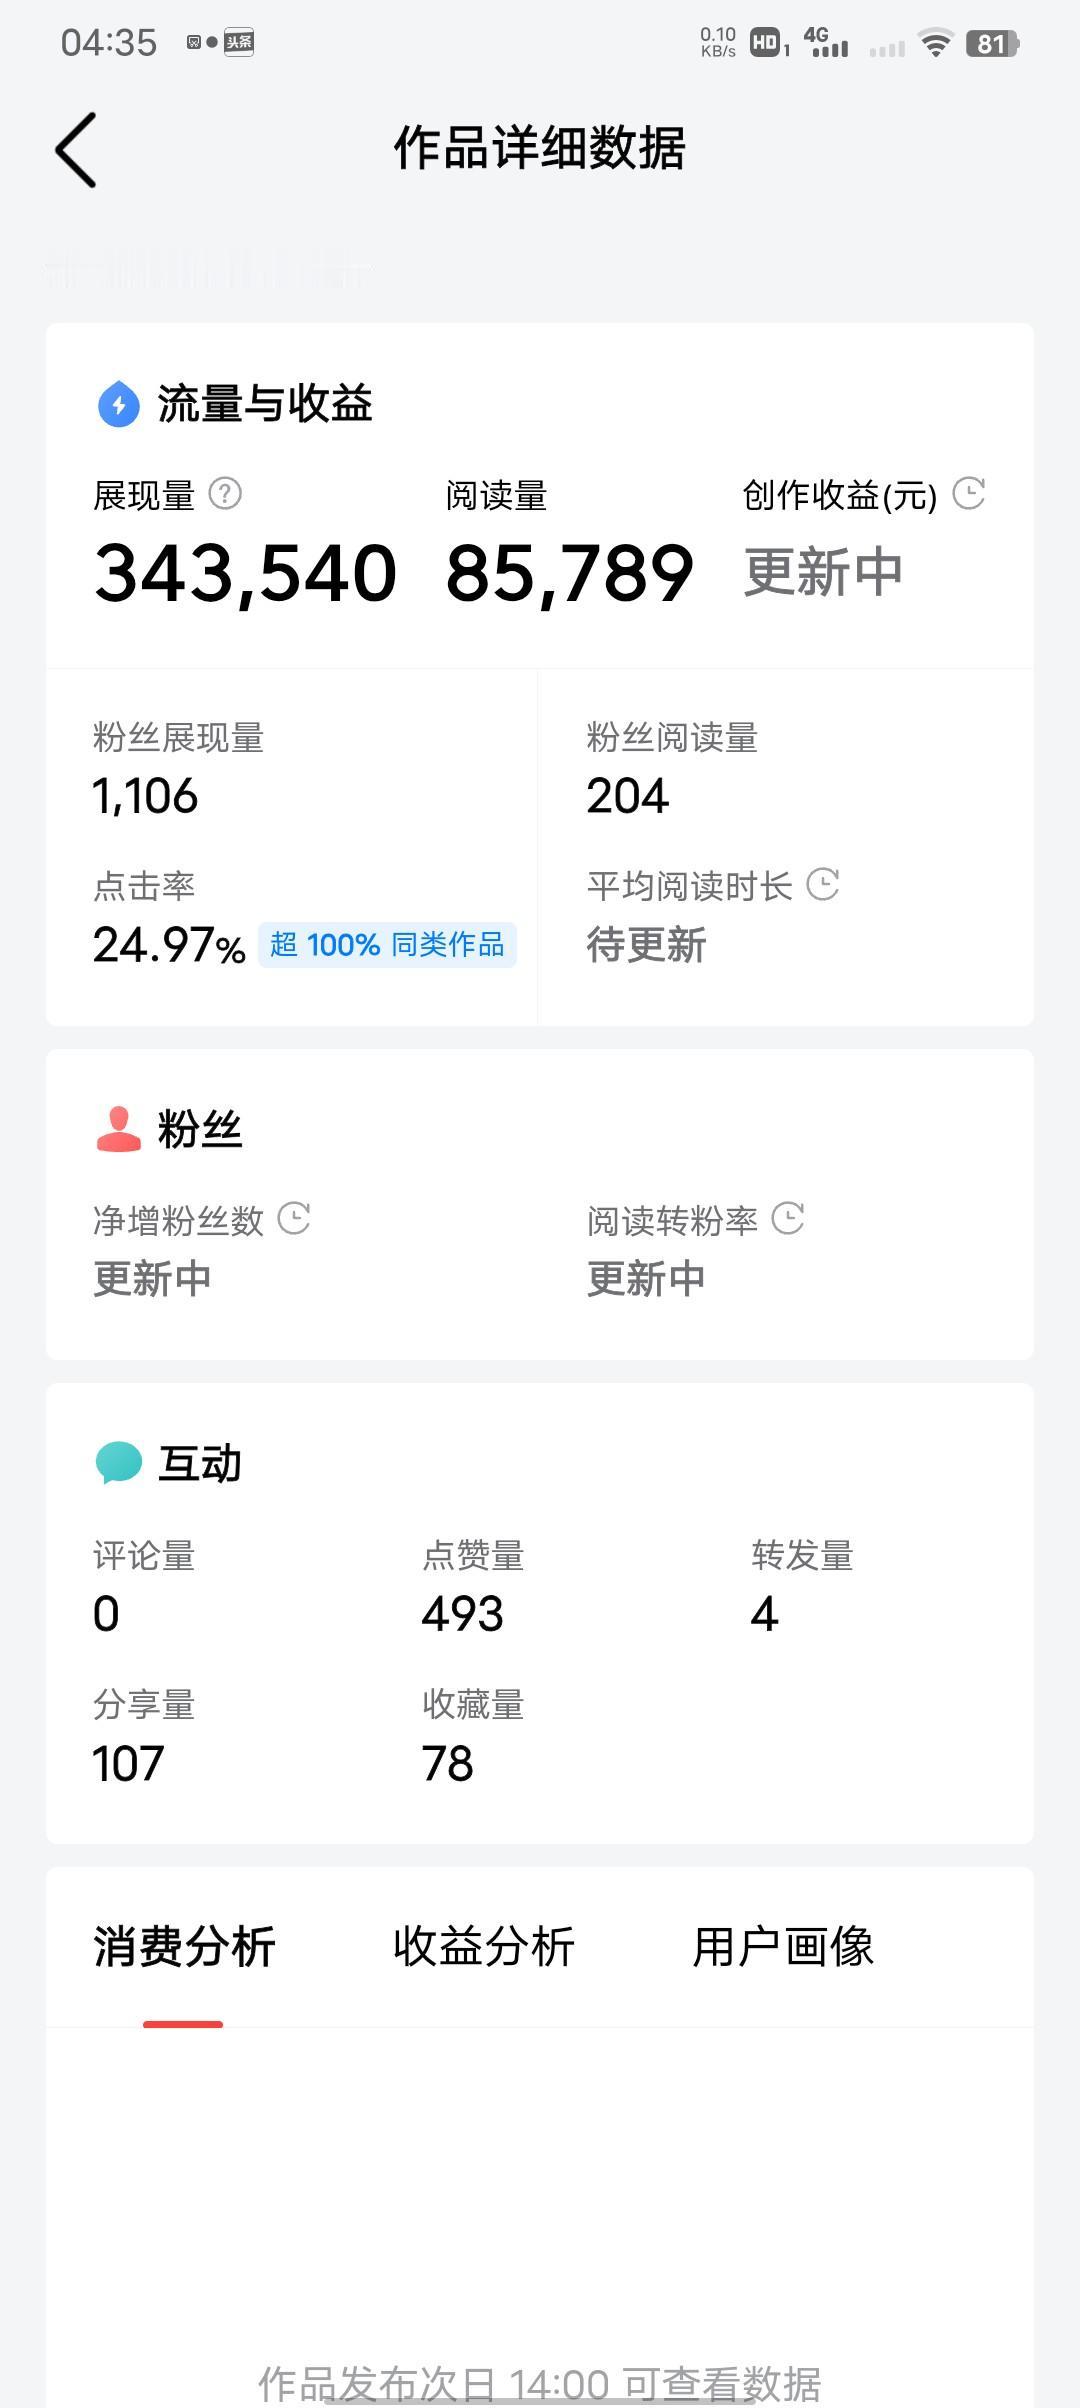This screenshot has width=1080, height=2408.
Task: Tap the WiFi icon in status bar
Action: tap(936, 43)
